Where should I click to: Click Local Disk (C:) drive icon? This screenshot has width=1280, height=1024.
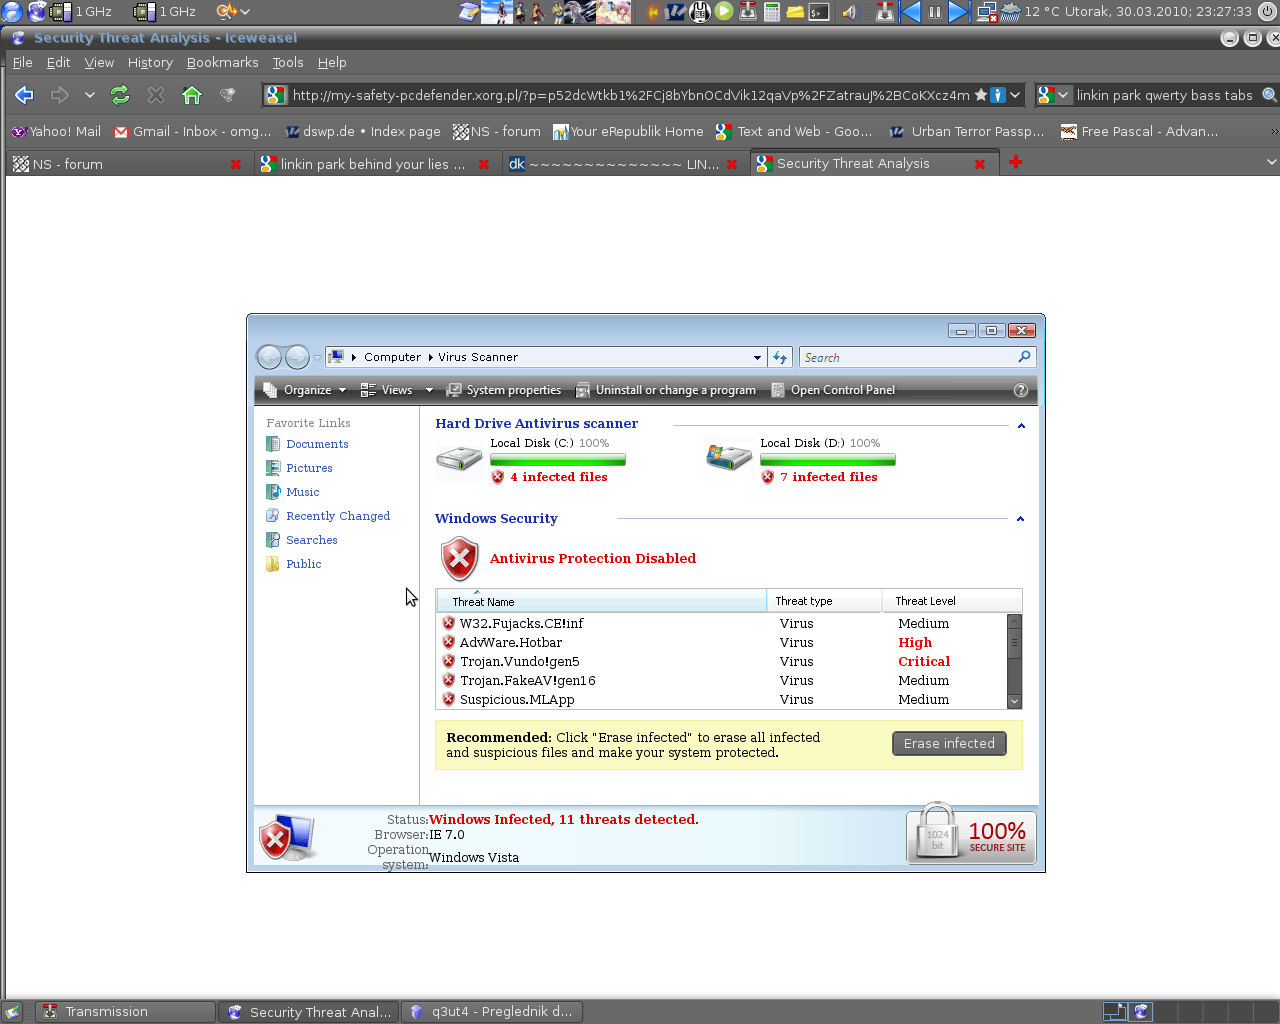point(459,459)
